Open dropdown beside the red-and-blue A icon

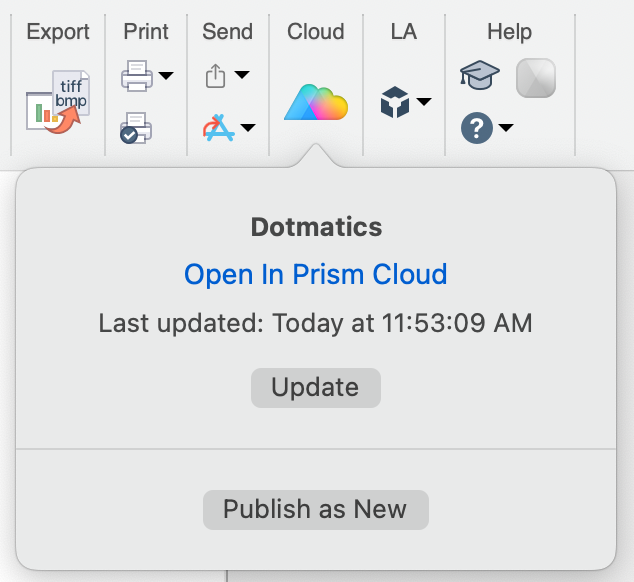pos(247,128)
